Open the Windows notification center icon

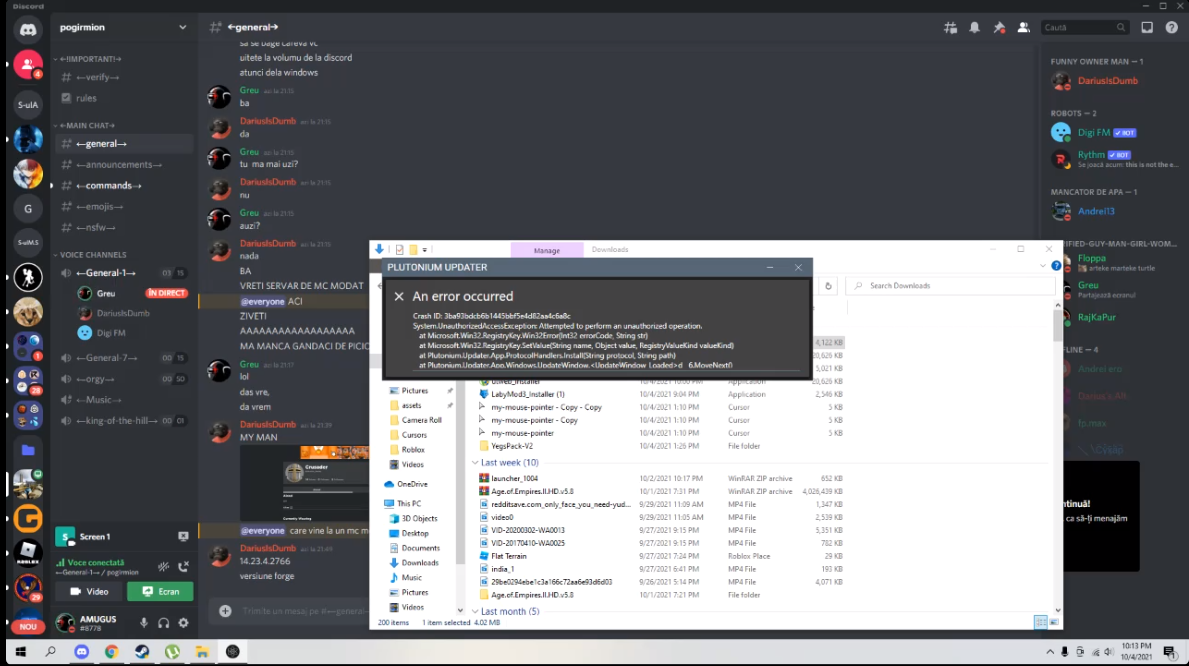(x=1170, y=652)
